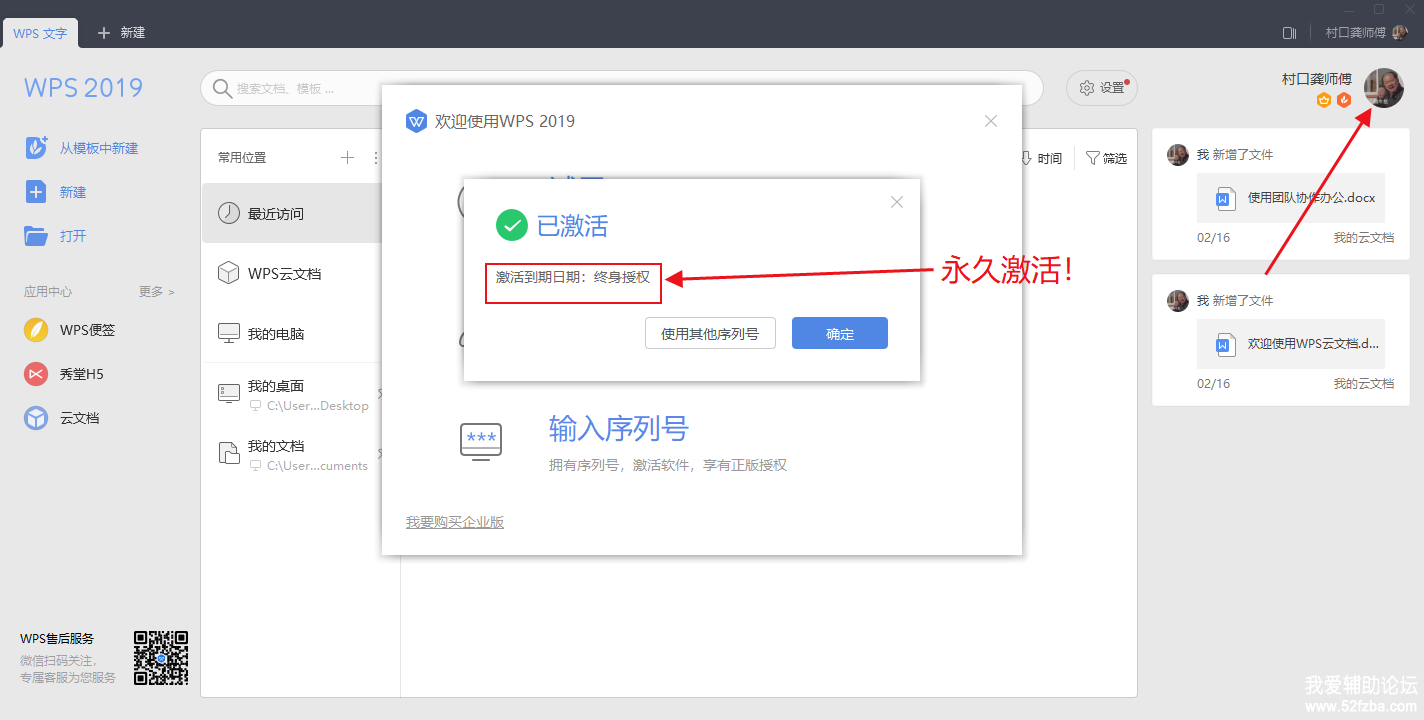This screenshot has height=720, width=1424.
Task: Click 从模板中新建 icon in sidebar
Action: coord(36,148)
